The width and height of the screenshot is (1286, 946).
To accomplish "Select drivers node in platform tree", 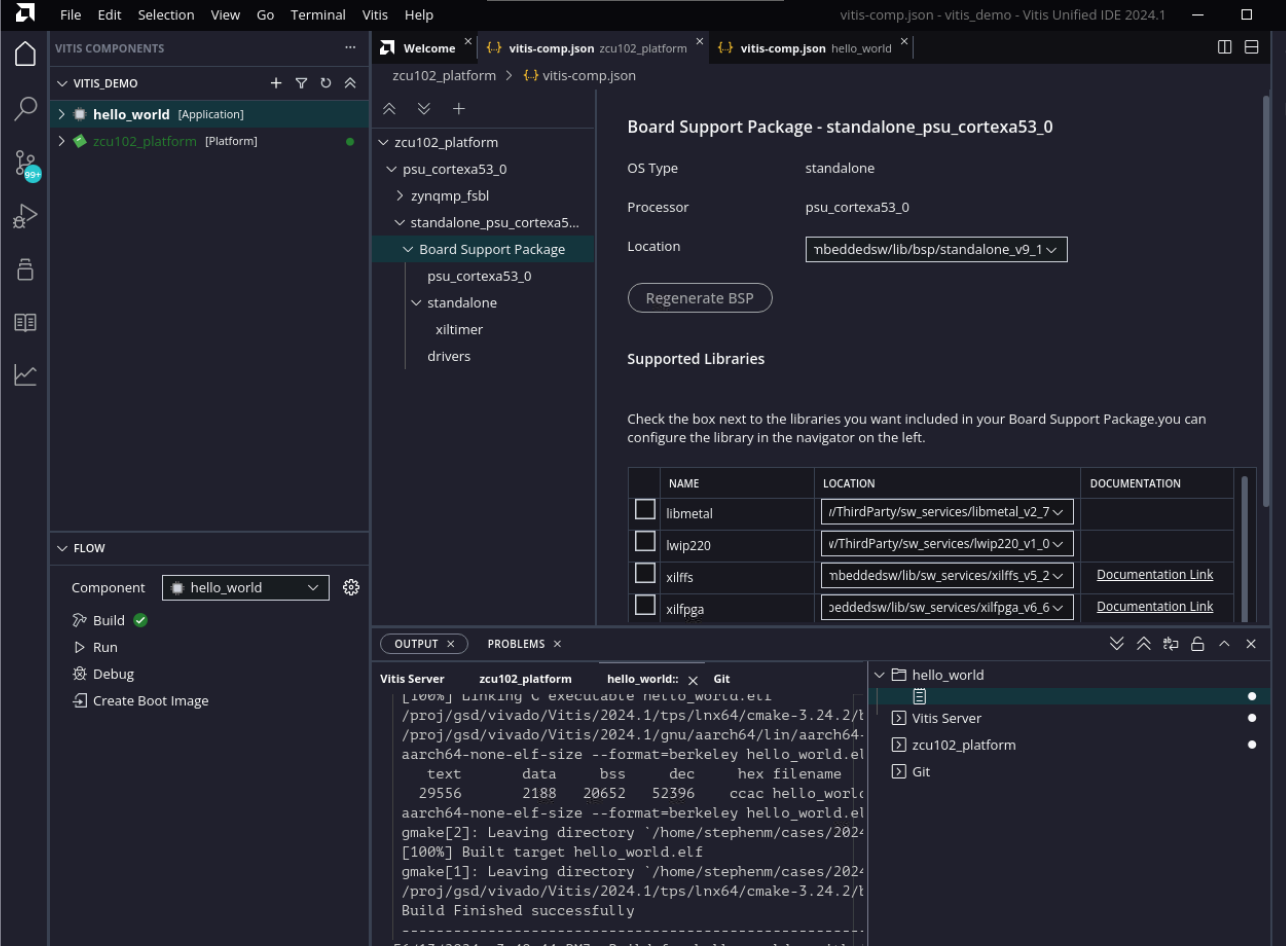I will pyautogui.click(x=448, y=356).
